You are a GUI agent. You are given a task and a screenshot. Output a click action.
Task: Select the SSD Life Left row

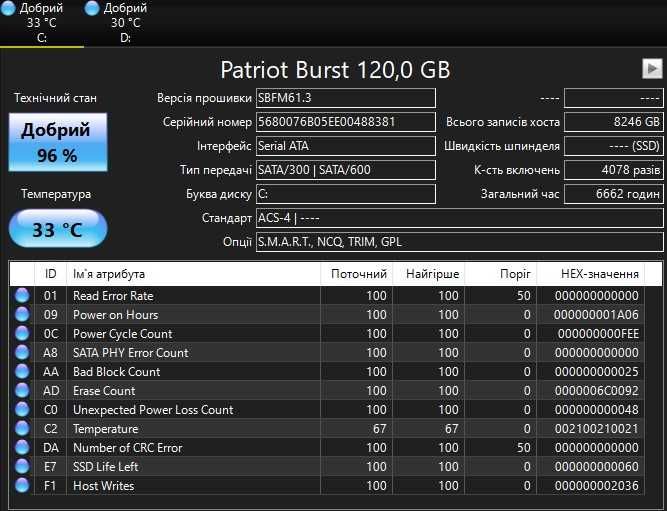[327, 466]
